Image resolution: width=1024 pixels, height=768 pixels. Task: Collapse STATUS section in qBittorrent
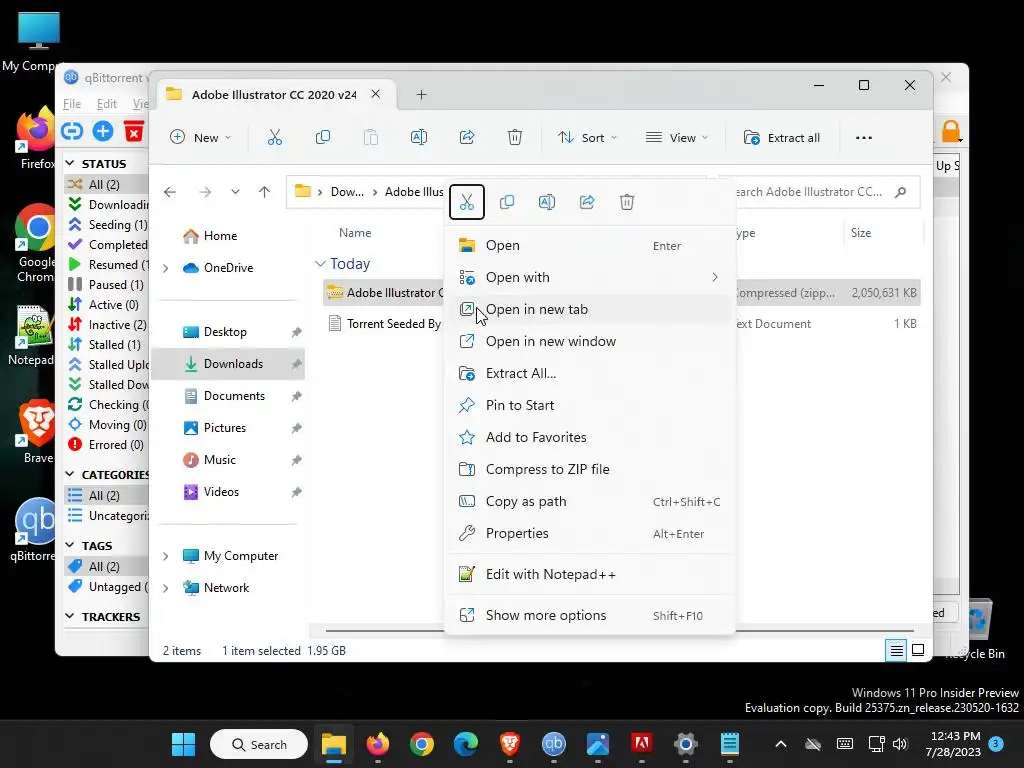pos(70,163)
